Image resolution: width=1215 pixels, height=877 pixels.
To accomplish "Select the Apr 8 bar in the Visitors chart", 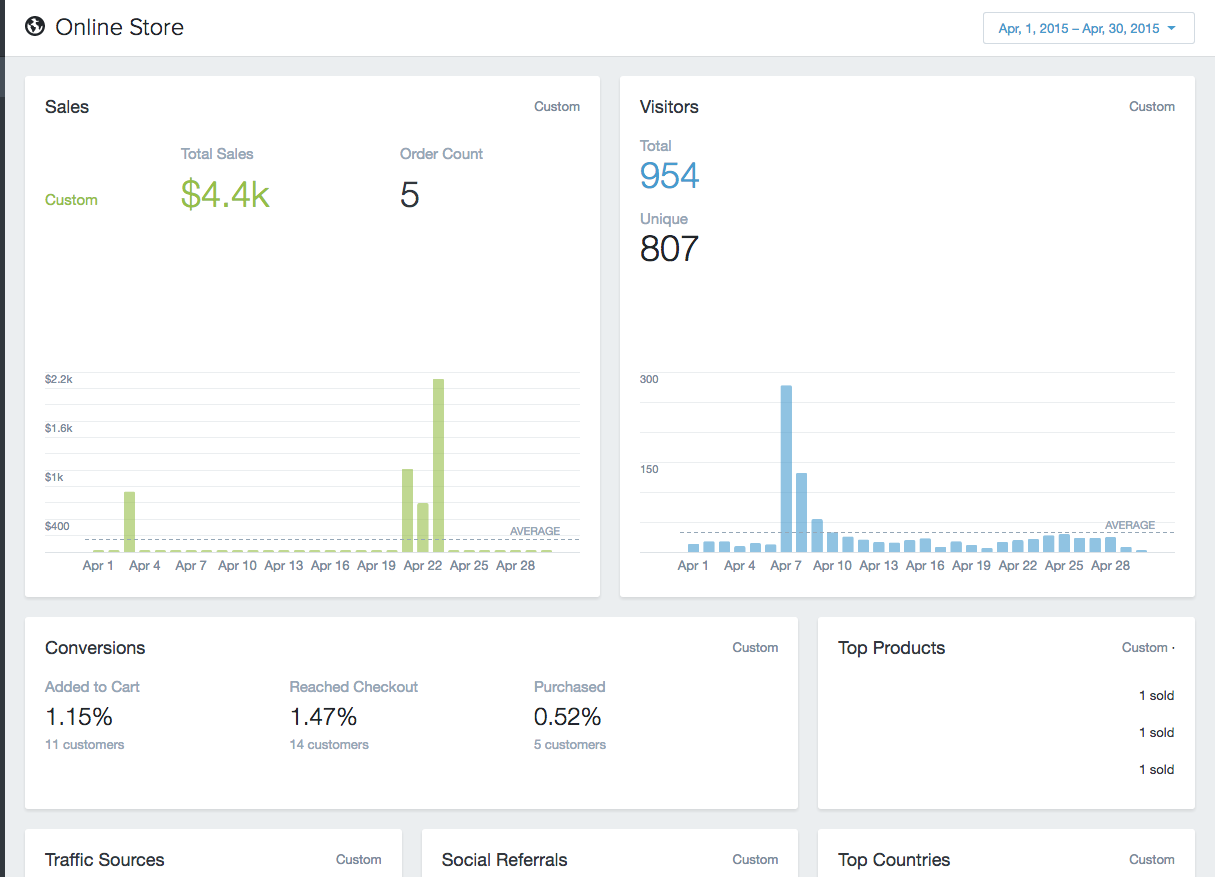I will point(802,512).
